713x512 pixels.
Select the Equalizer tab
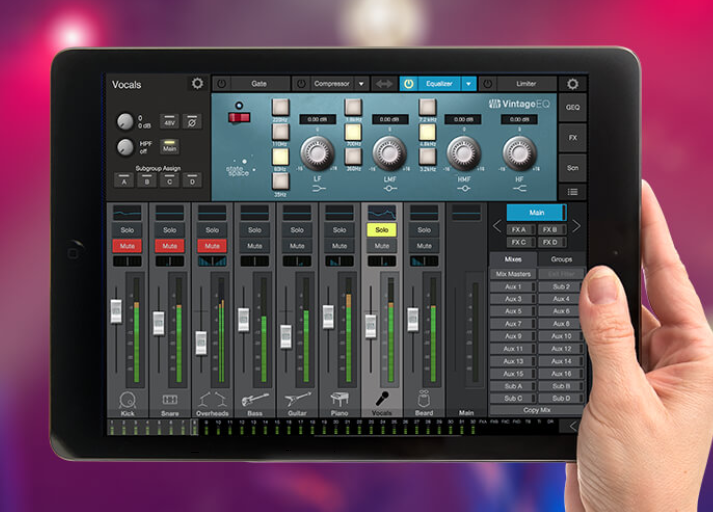pos(439,84)
